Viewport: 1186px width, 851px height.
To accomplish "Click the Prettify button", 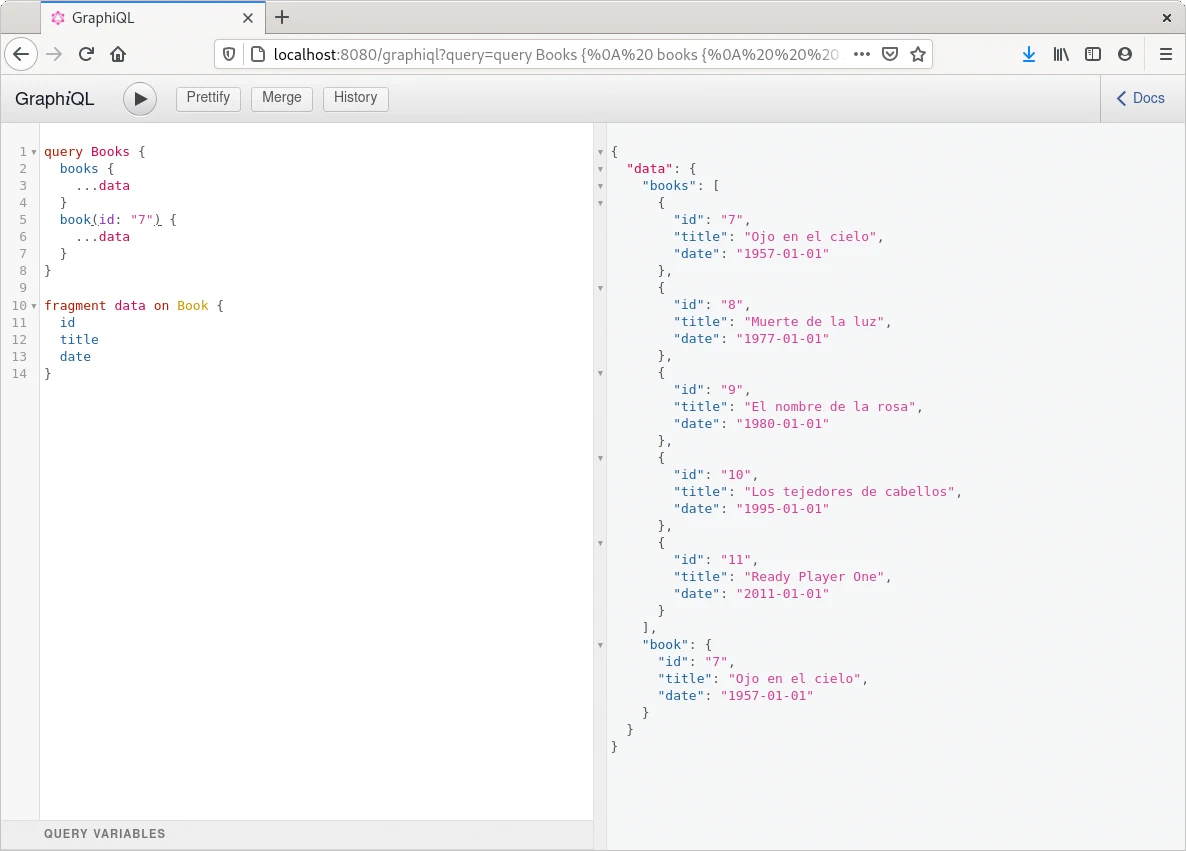I will click(208, 98).
